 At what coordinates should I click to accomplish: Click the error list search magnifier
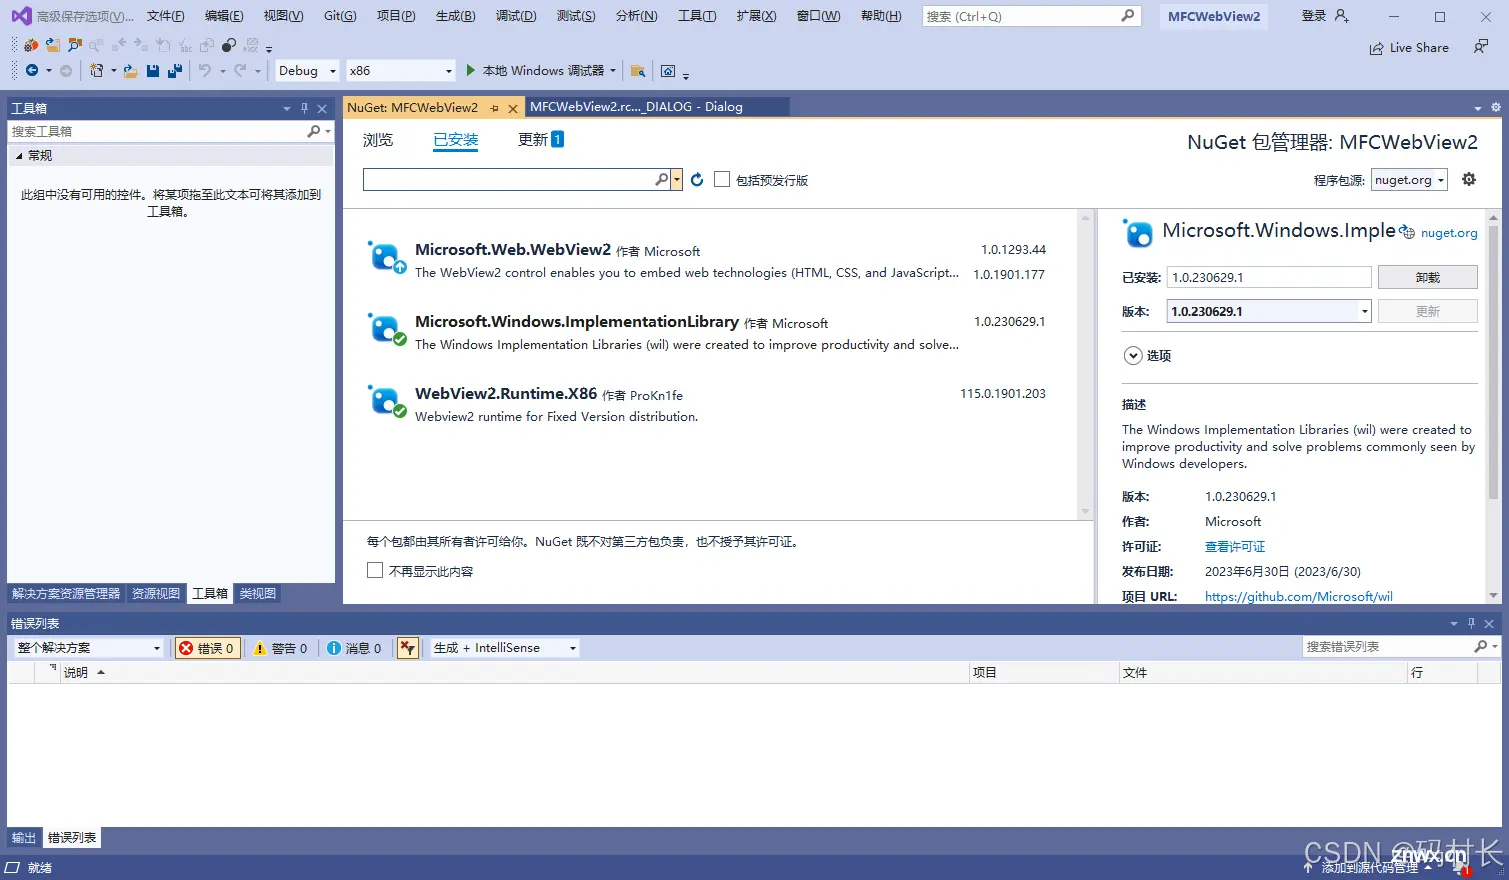click(1481, 647)
